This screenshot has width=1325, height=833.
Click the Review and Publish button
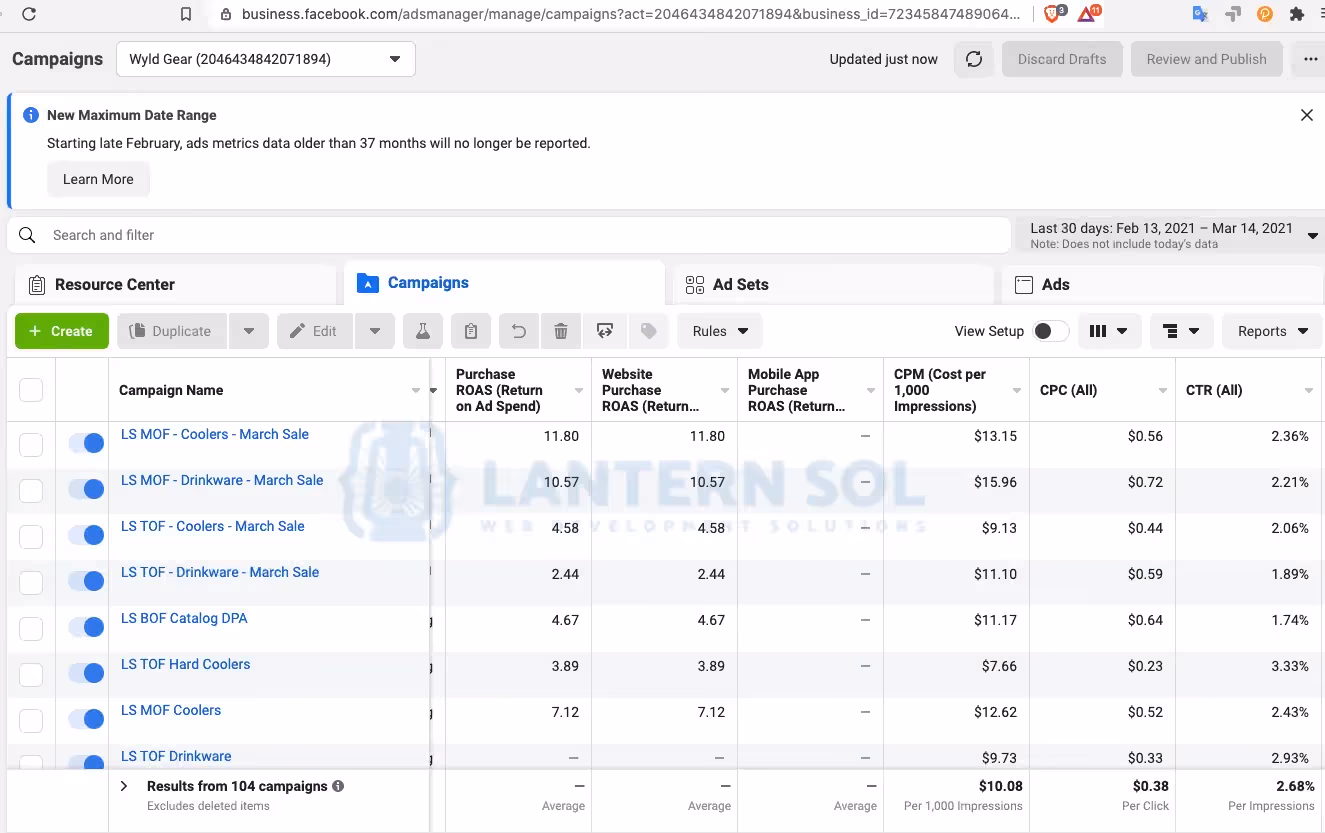[1206, 59]
